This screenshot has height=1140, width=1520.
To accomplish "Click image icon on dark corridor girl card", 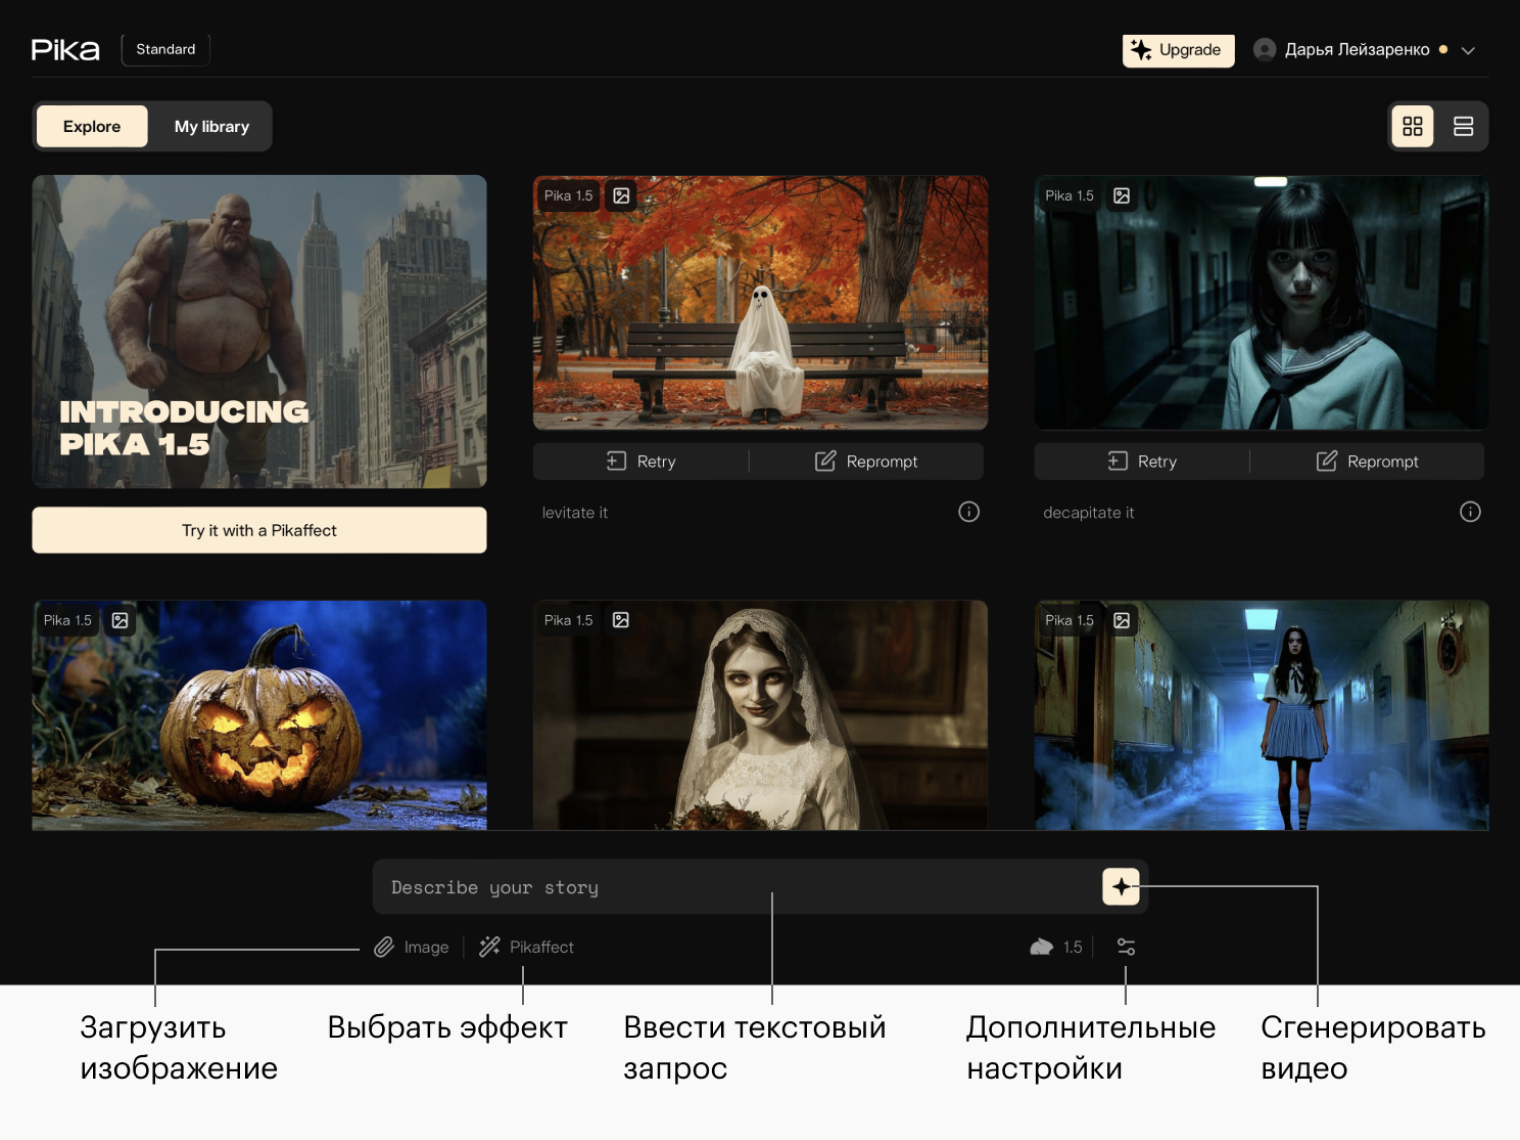I will 1122,196.
